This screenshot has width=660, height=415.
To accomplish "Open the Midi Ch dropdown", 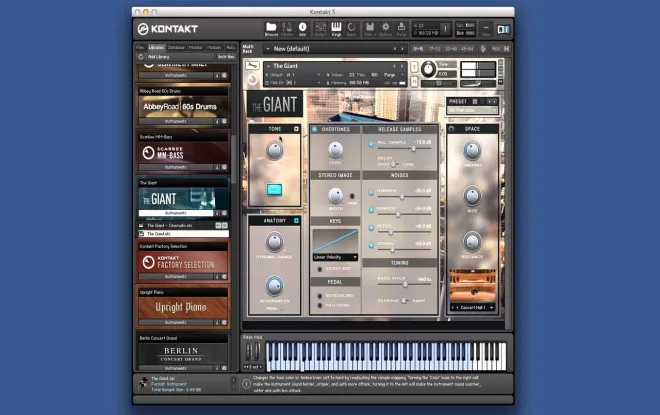I will click(x=293, y=83).
